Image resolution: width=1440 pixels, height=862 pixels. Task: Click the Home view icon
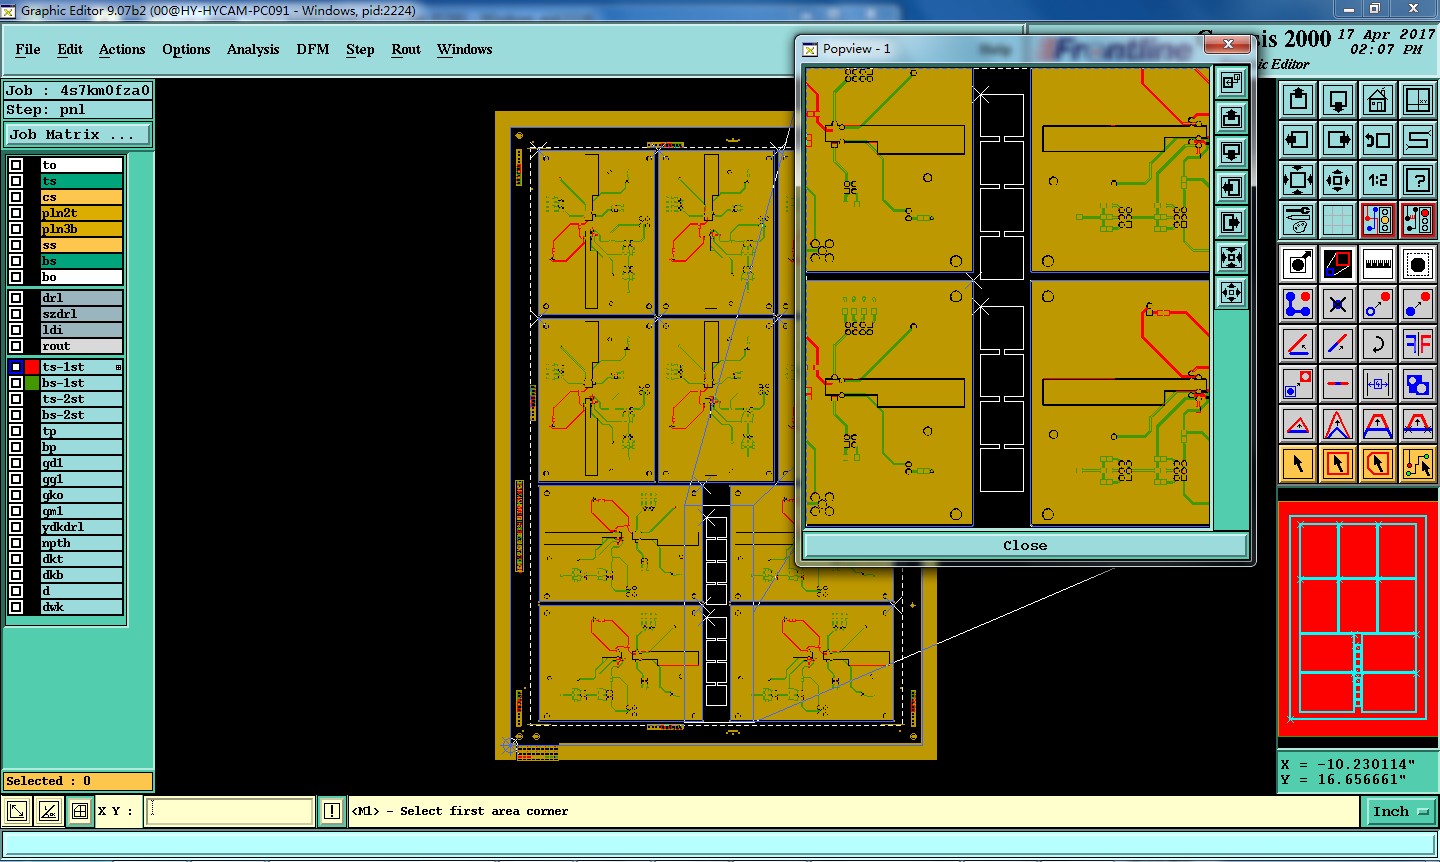pyautogui.click(x=1377, y=100)
